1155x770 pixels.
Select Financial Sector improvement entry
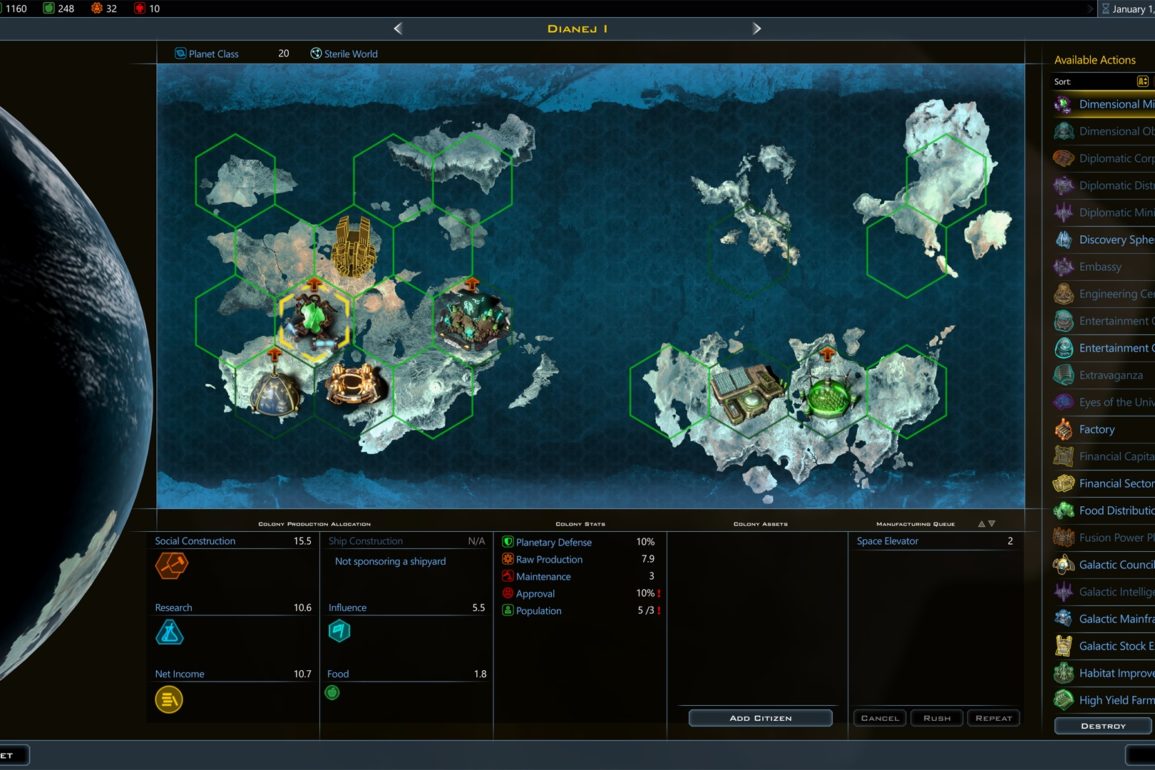click(x=1103, y=483)
